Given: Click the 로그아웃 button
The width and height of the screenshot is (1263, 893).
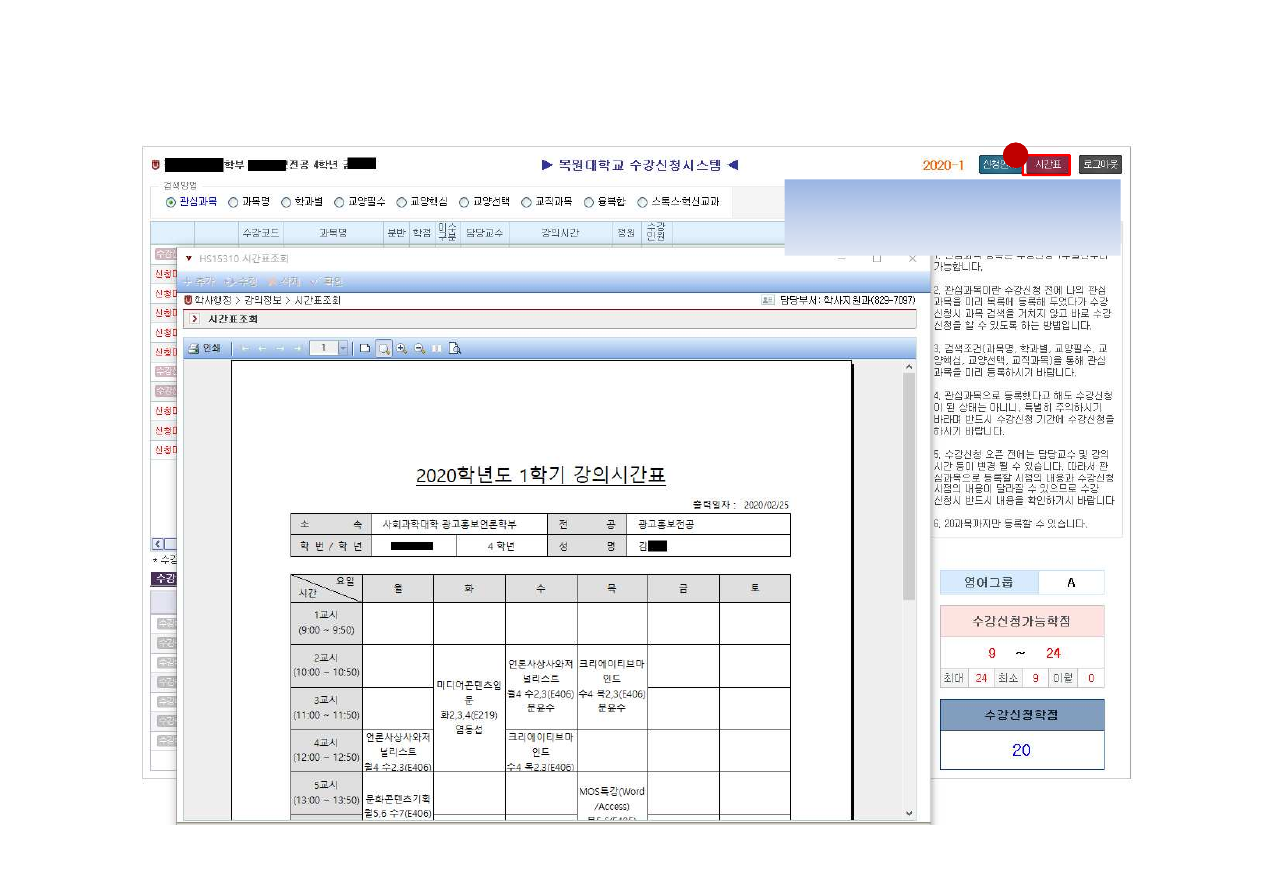Looking at the screenshot, I should [1100, 164].
